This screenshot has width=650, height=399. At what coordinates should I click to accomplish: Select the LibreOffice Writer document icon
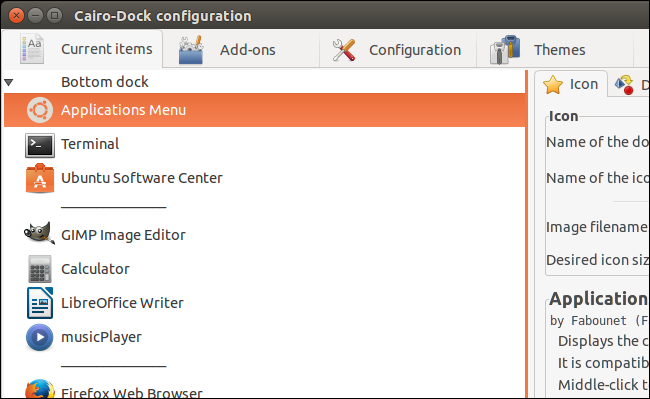[x=40, y=303]
